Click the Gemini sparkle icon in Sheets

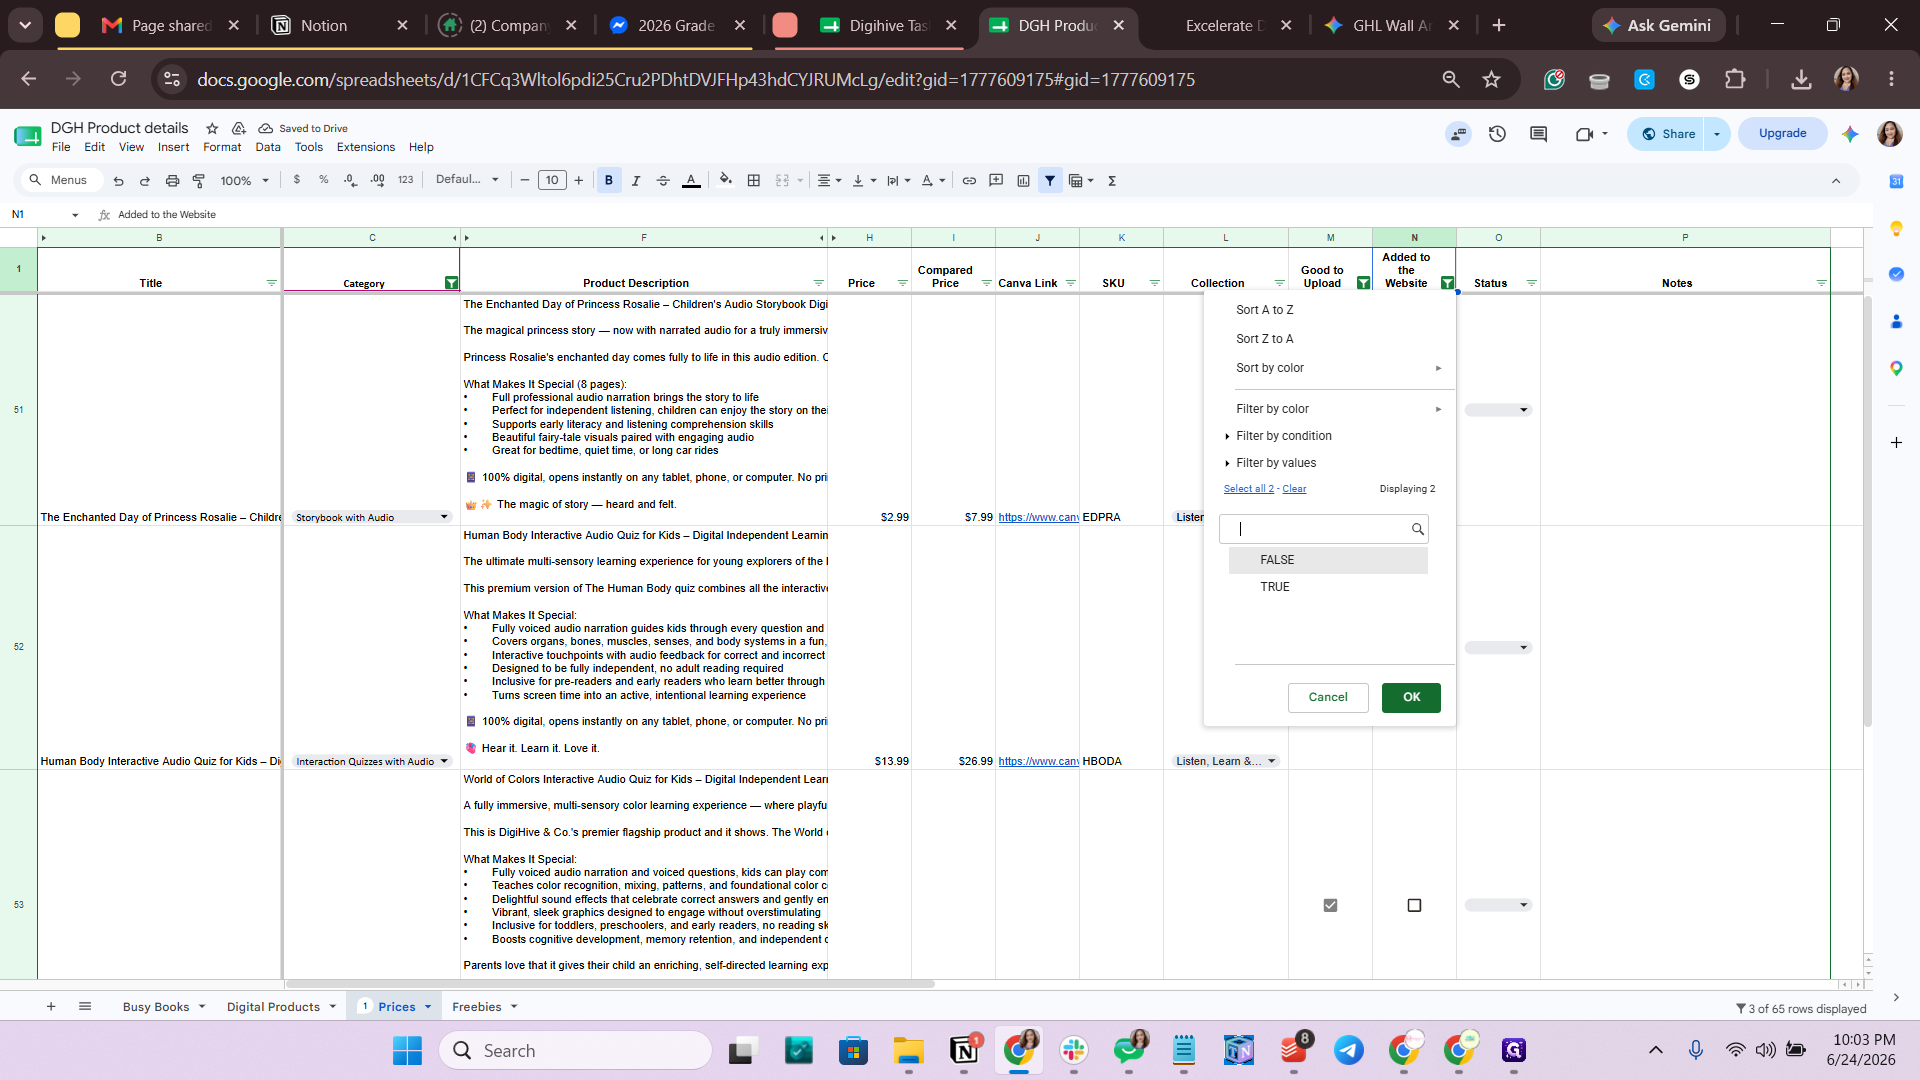click(1850, 134)
